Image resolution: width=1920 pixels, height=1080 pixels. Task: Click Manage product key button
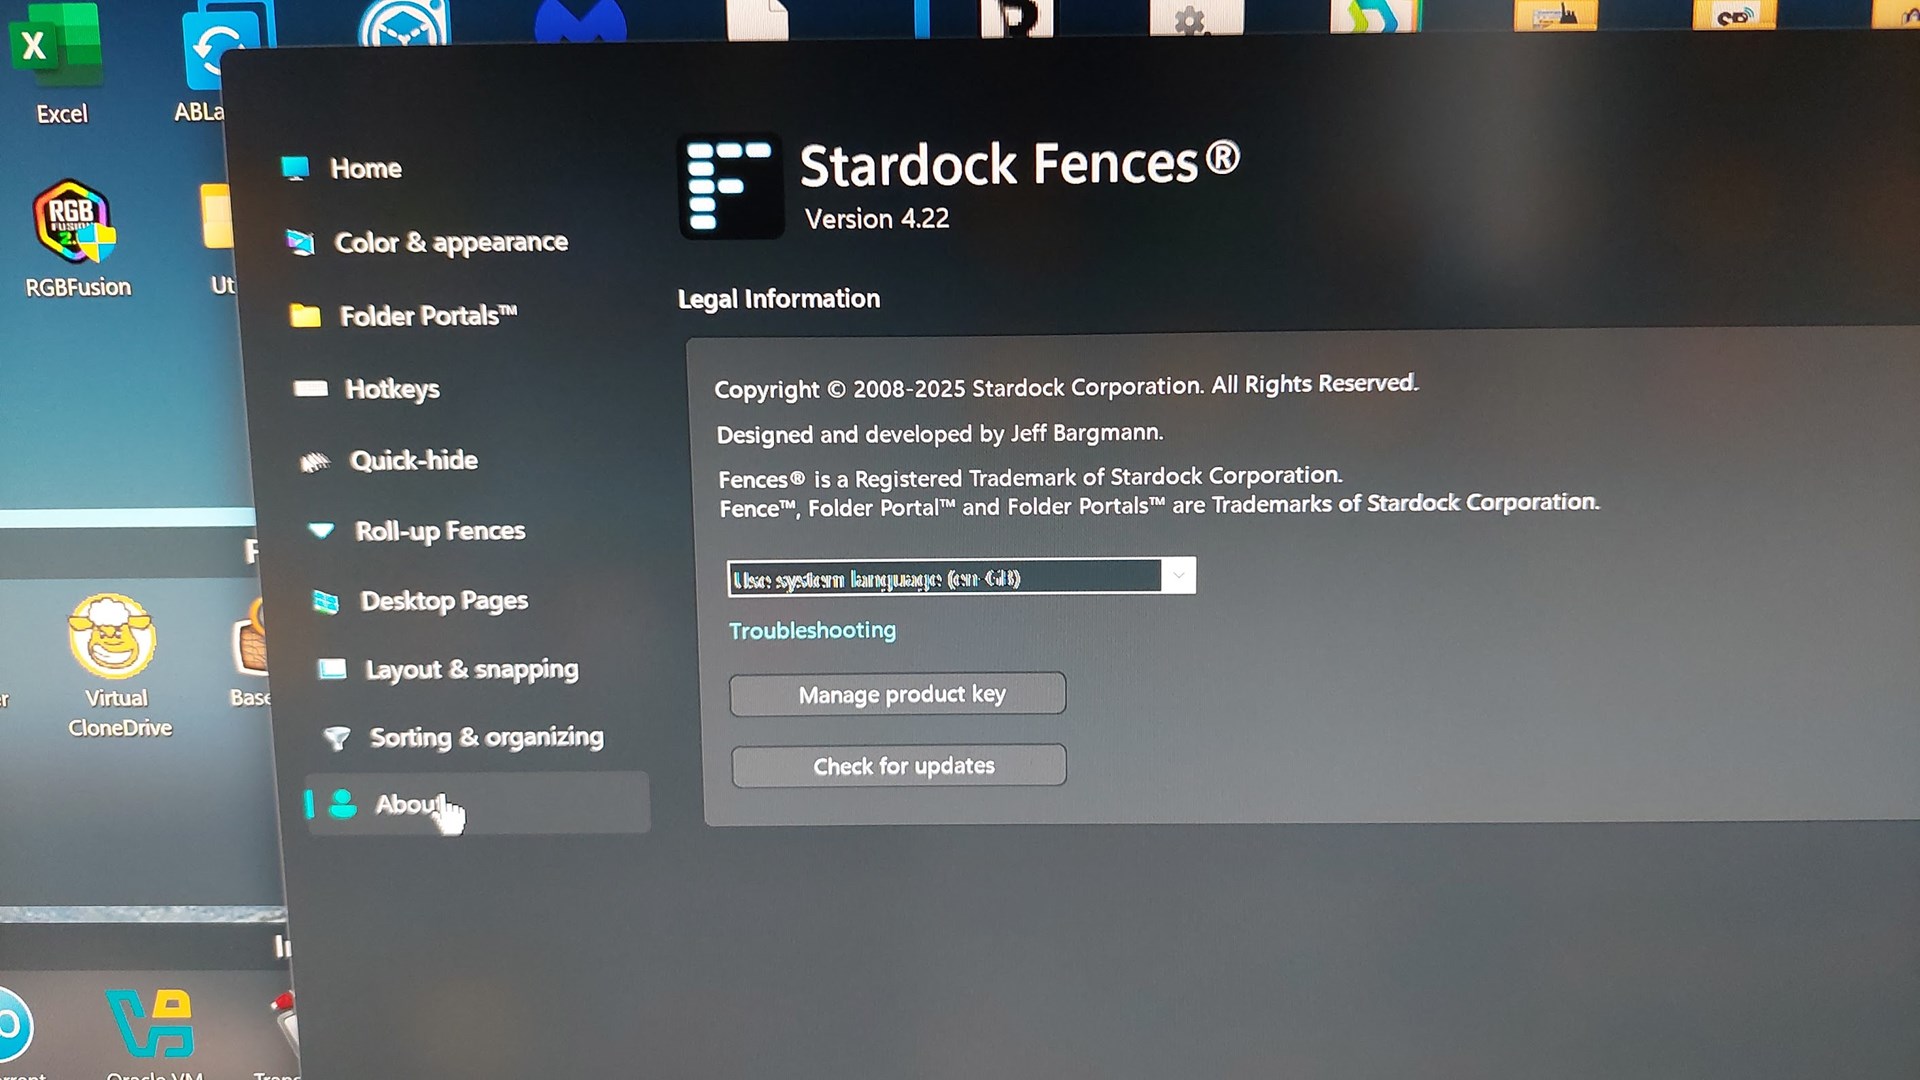click(898, 694)
